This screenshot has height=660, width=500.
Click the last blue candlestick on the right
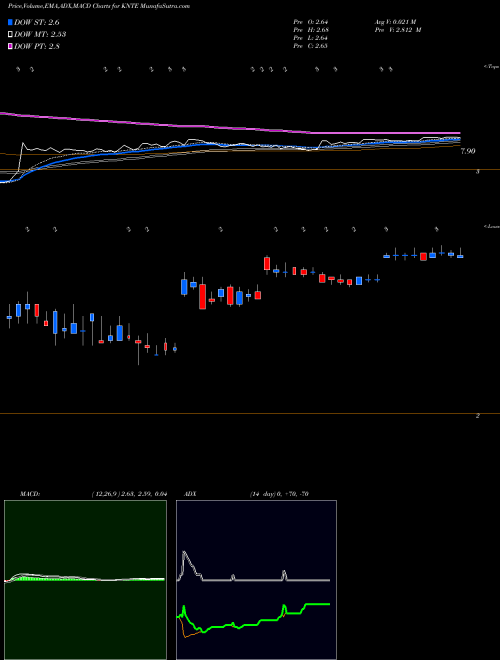(460, 256)
